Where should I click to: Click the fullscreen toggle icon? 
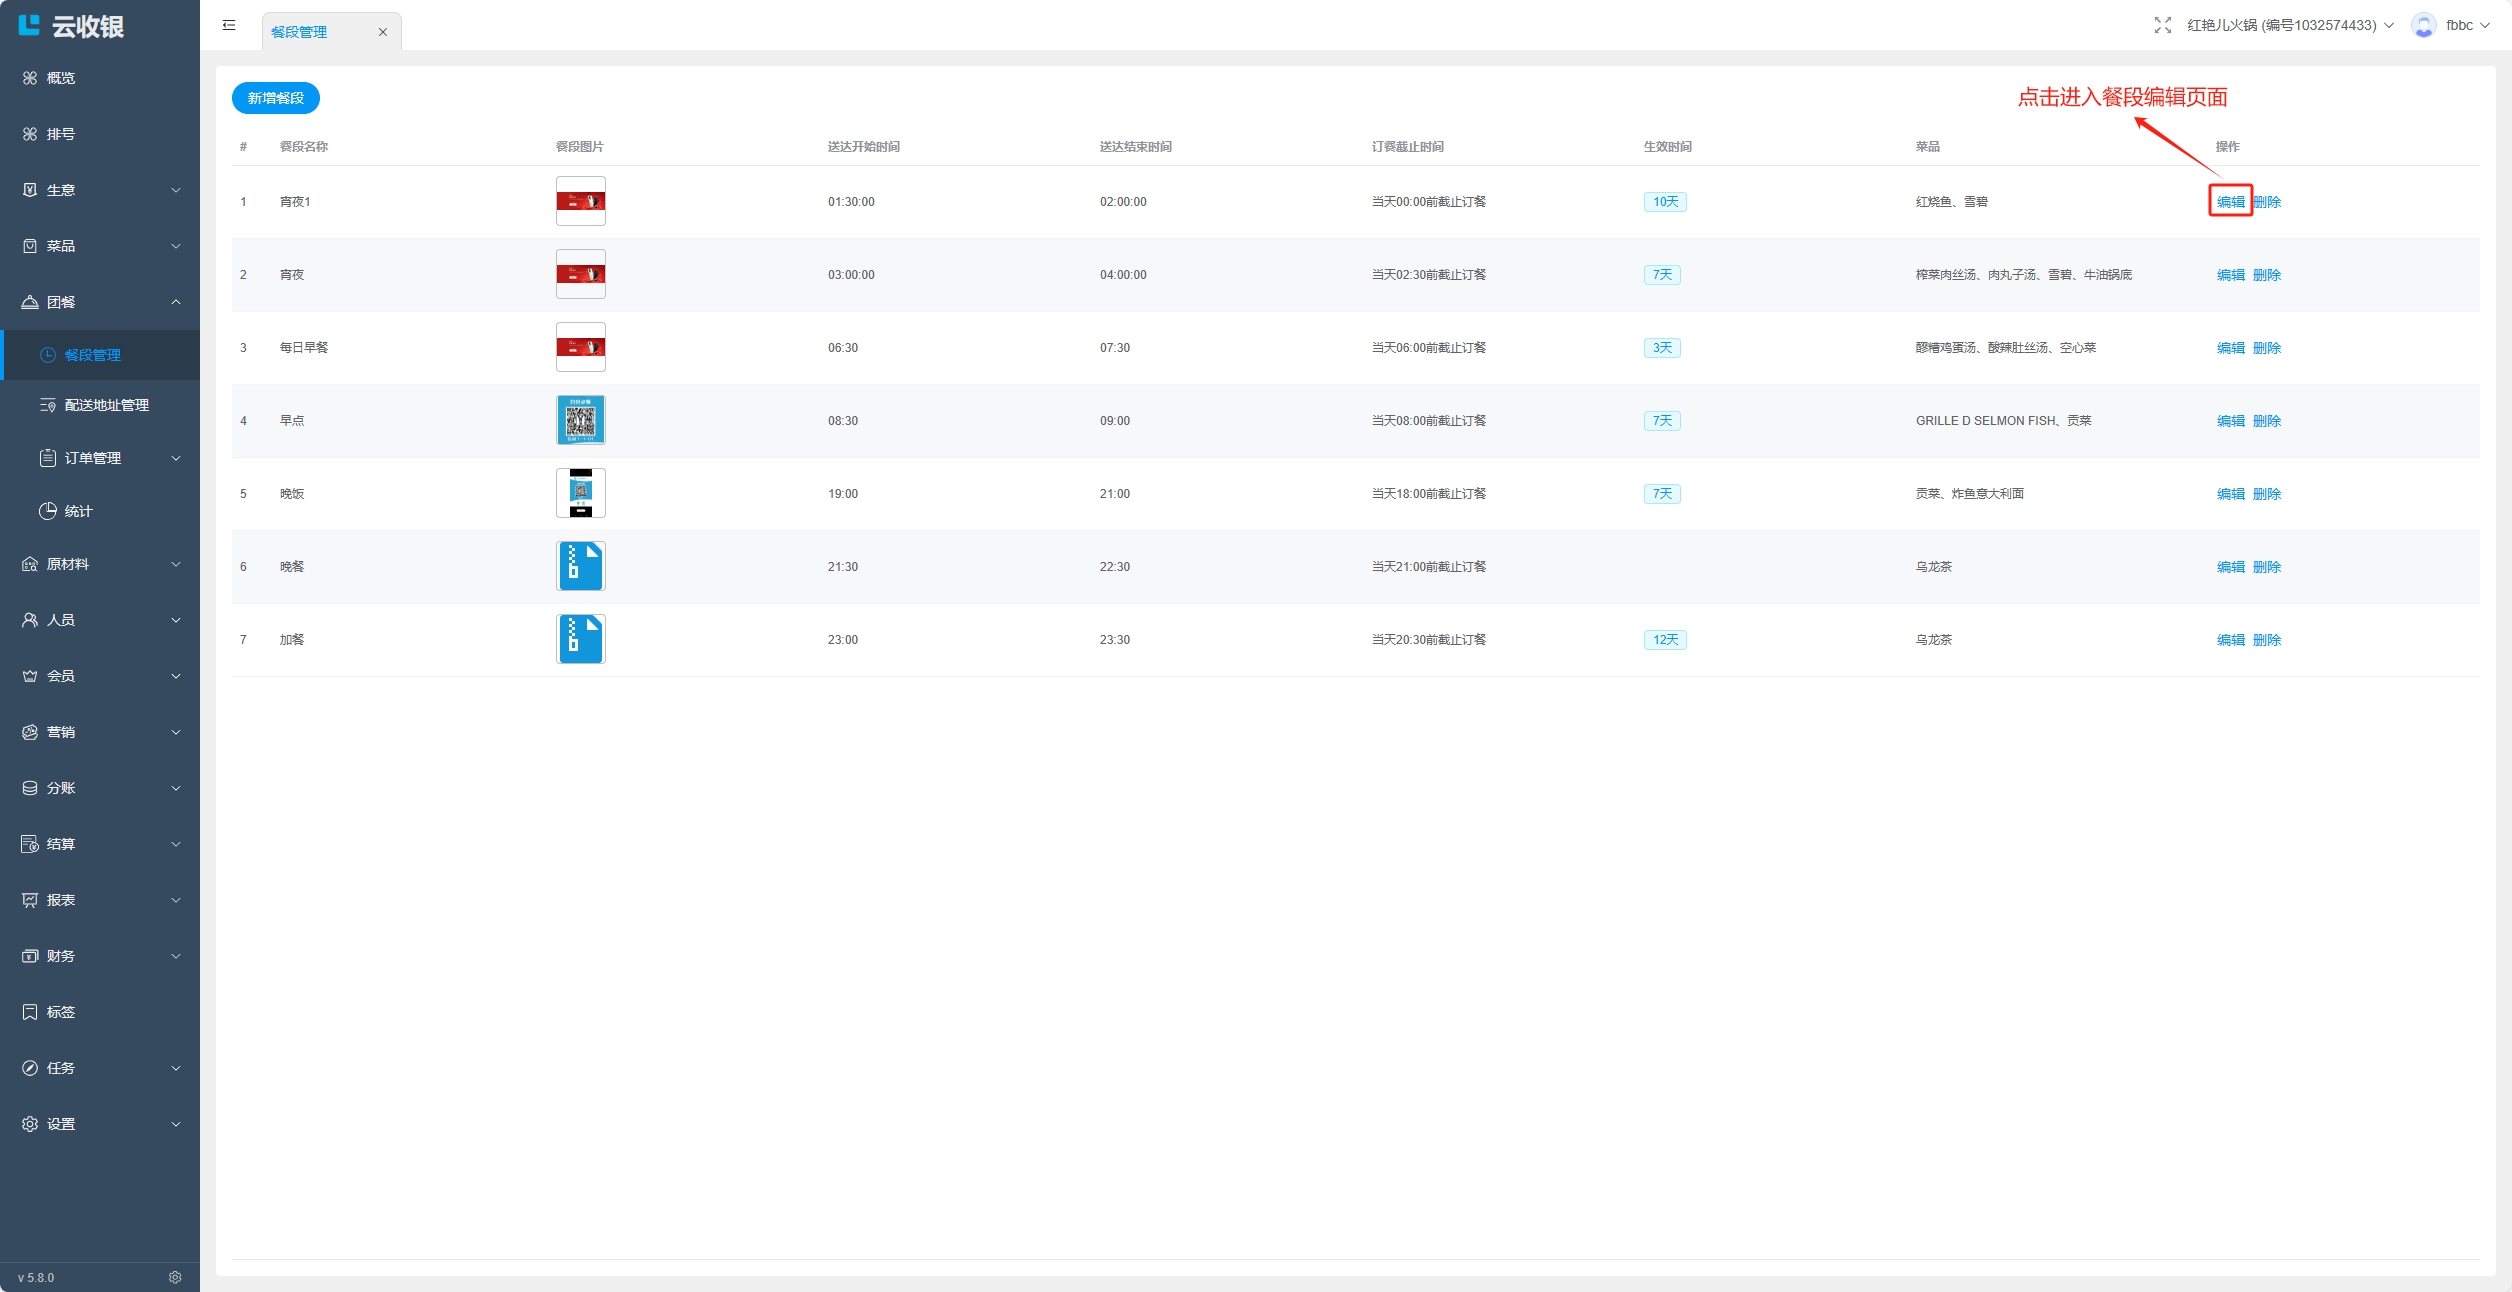point(2162,25)
